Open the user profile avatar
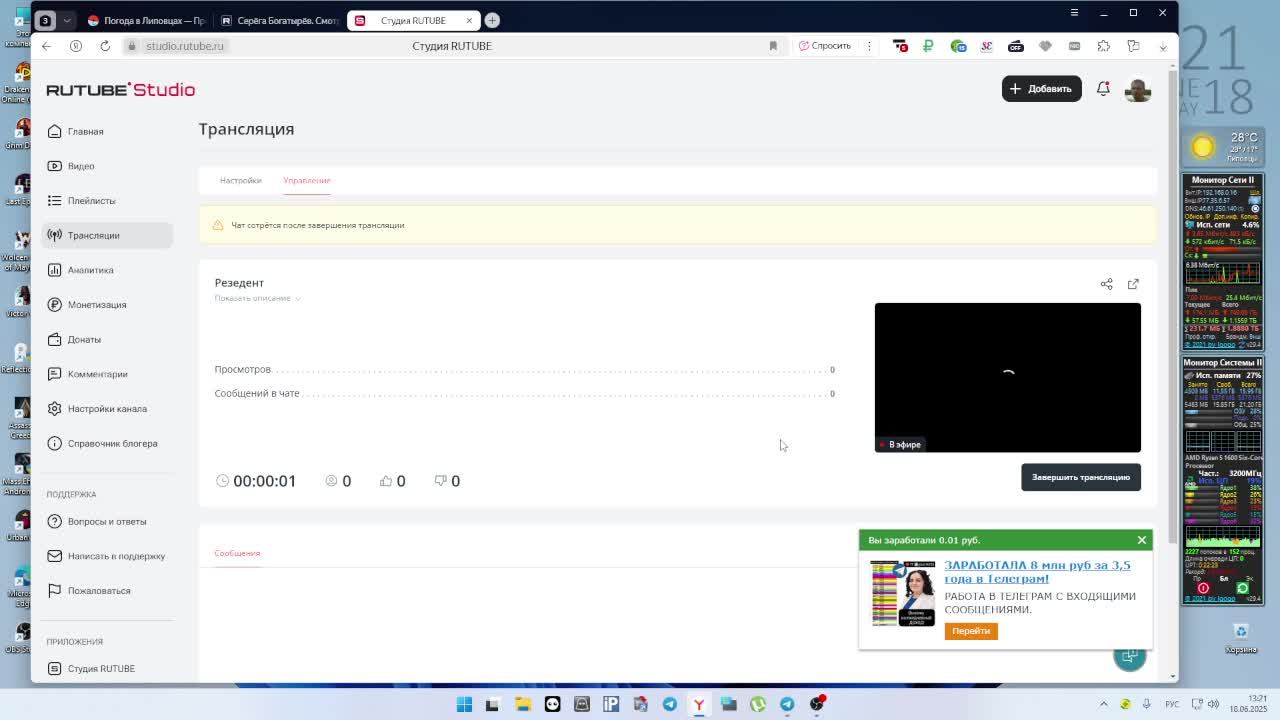The height and width of the screenshot is (720, 1280). coord(1138,89)
